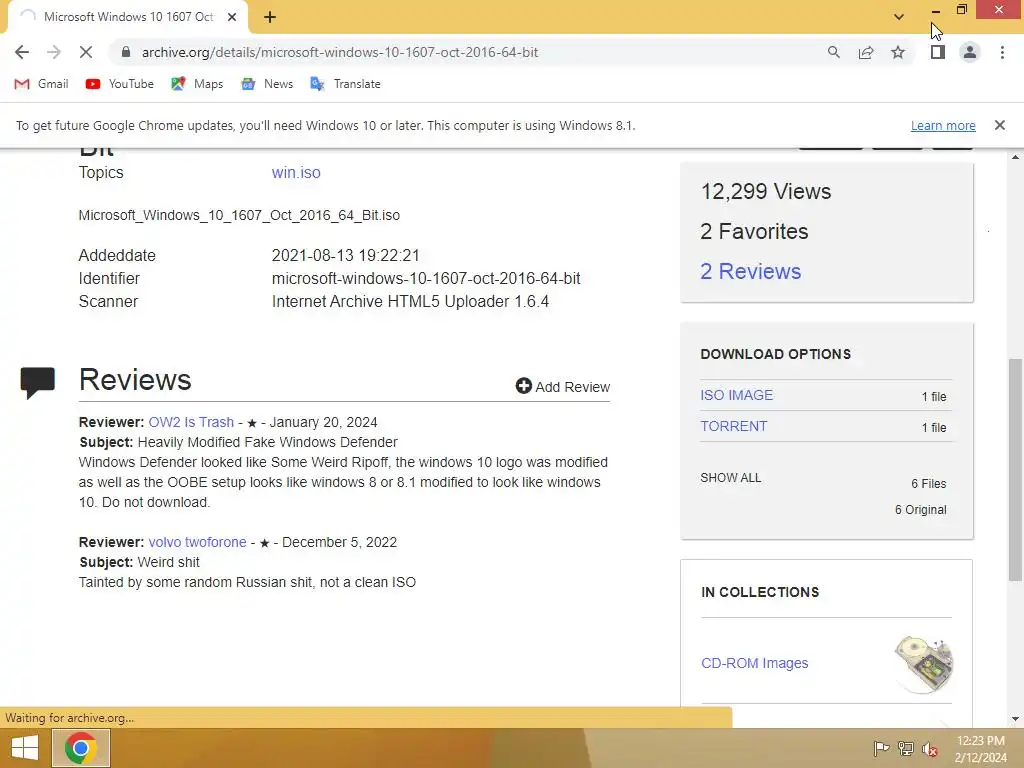This screenshot has height=768, width=1024.
Task: Open reviewer volvo twoforone profile
Action: coord(197,542)
